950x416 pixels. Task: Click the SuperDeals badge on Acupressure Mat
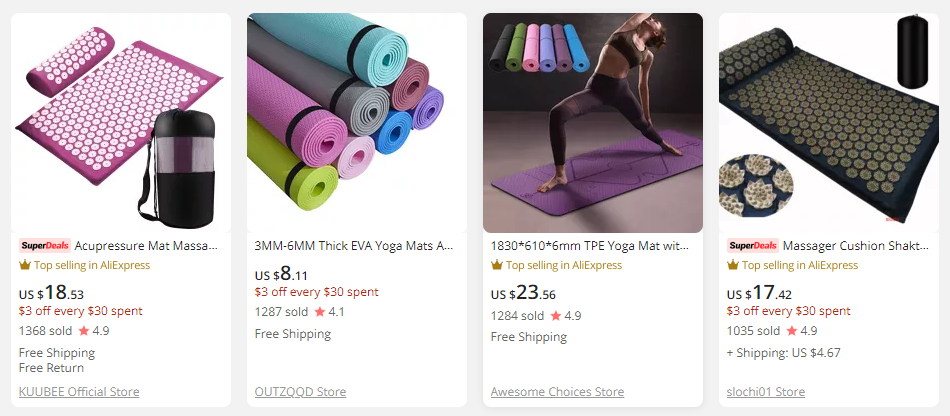(x=45, y=245)
